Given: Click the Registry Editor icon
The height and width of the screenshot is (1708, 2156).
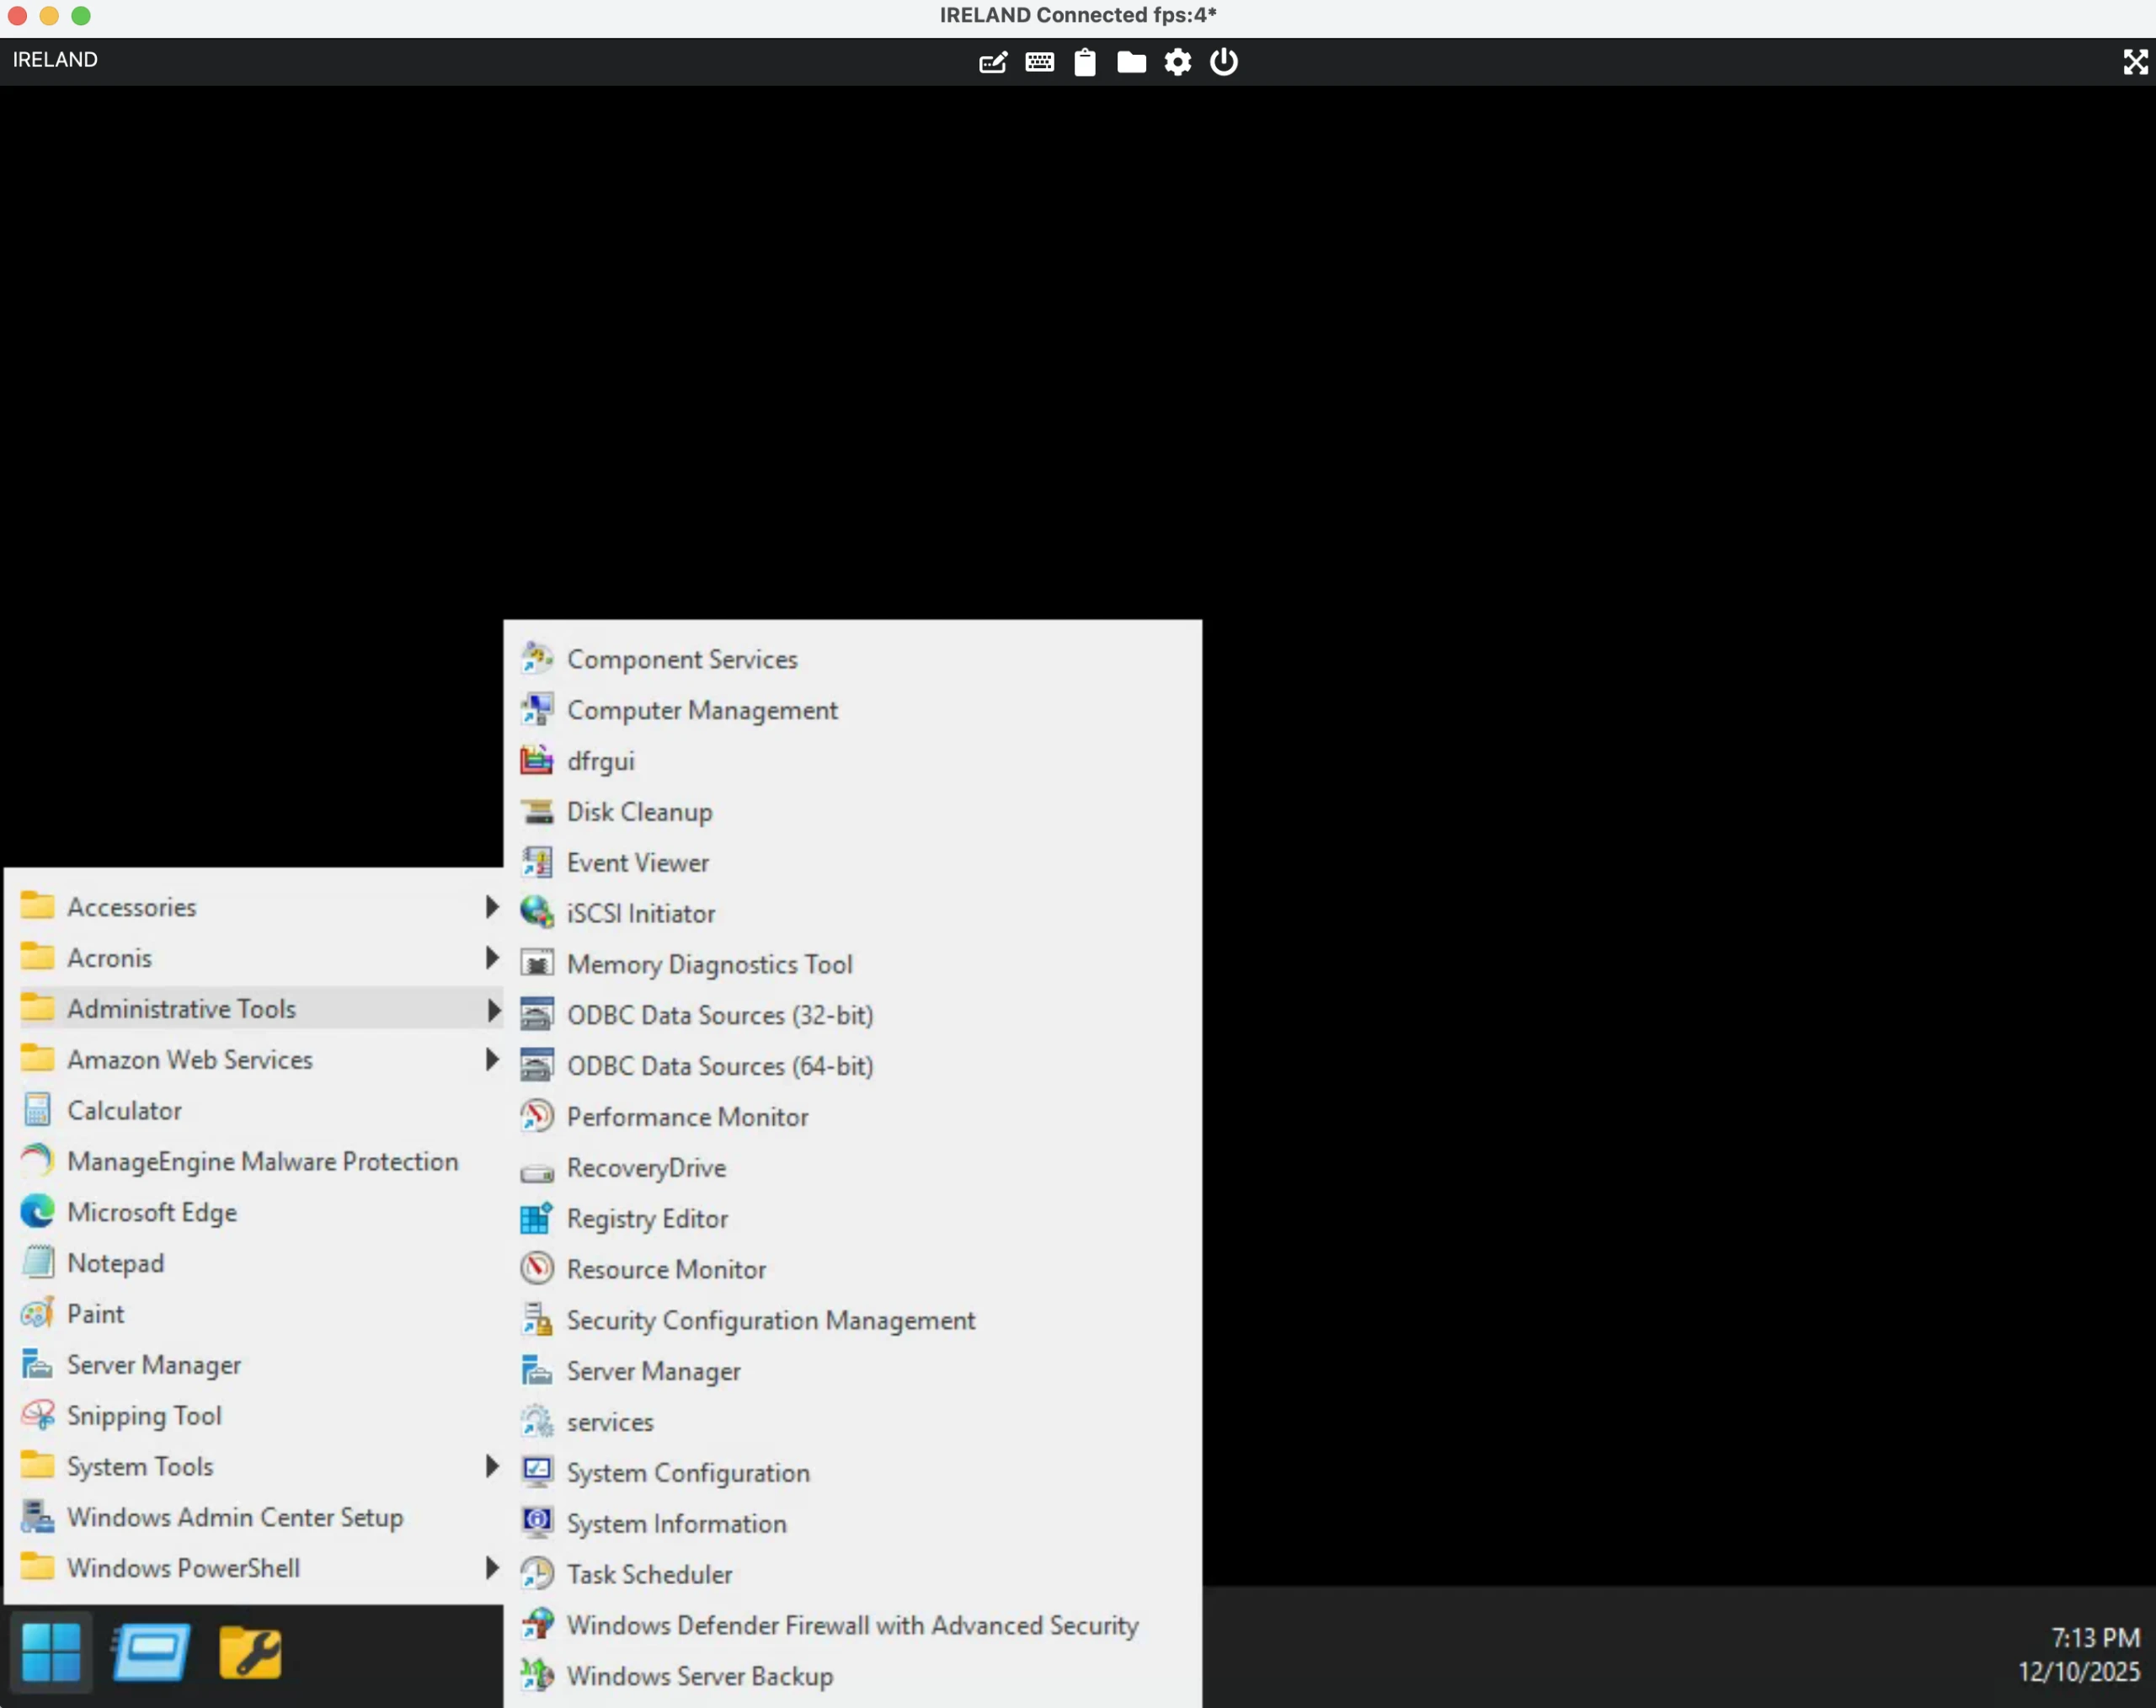Looking at the screenshot, I should tap(537, 1219).
